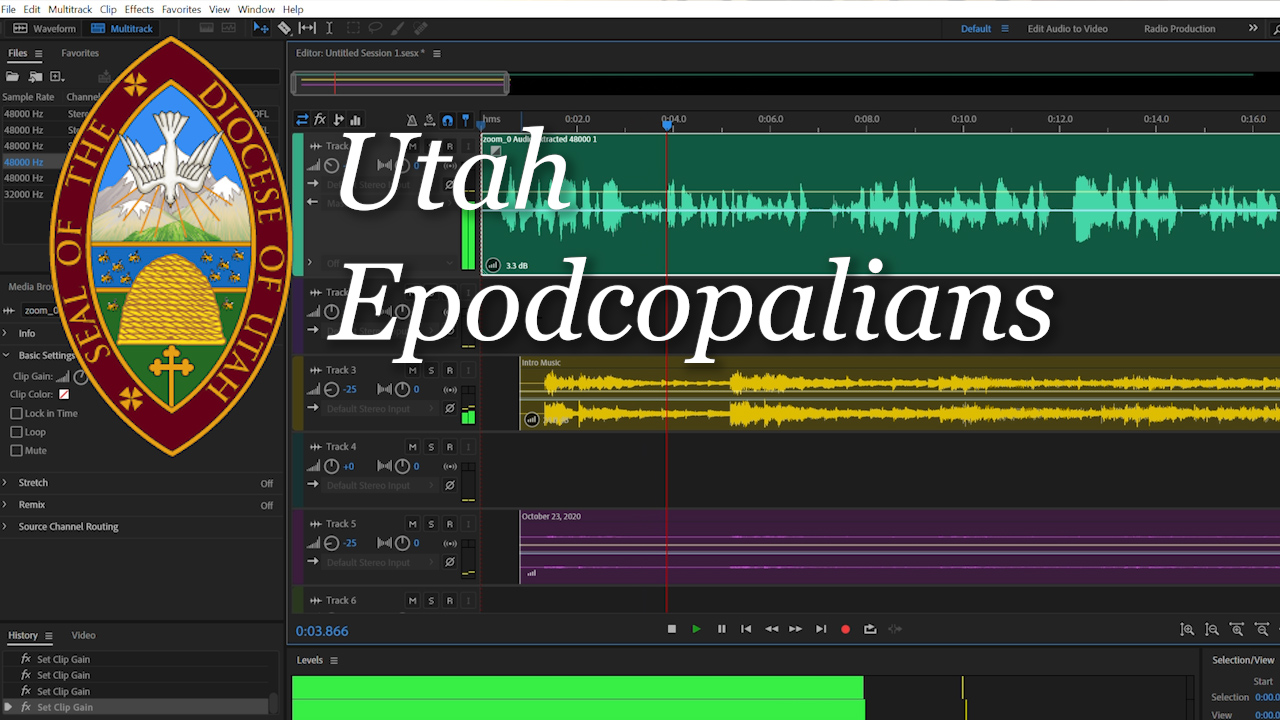Click Clip Color swatch

pyautogui.click(x=64, y=395)
